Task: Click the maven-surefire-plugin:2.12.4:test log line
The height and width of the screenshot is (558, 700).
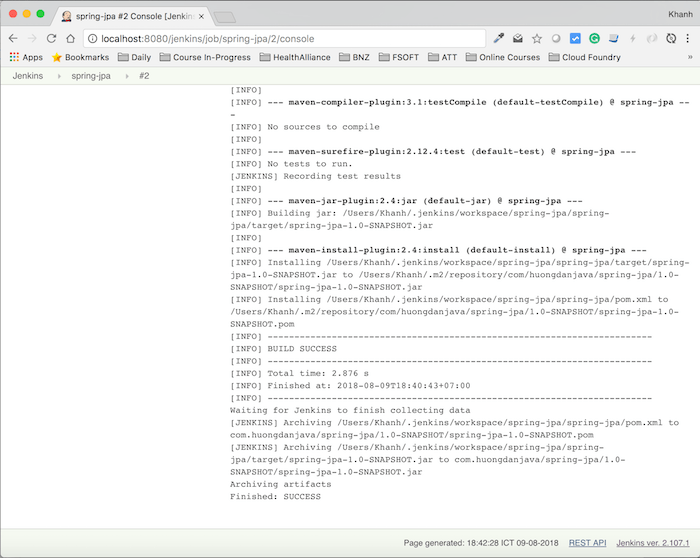Action: [x=433, y=152]
